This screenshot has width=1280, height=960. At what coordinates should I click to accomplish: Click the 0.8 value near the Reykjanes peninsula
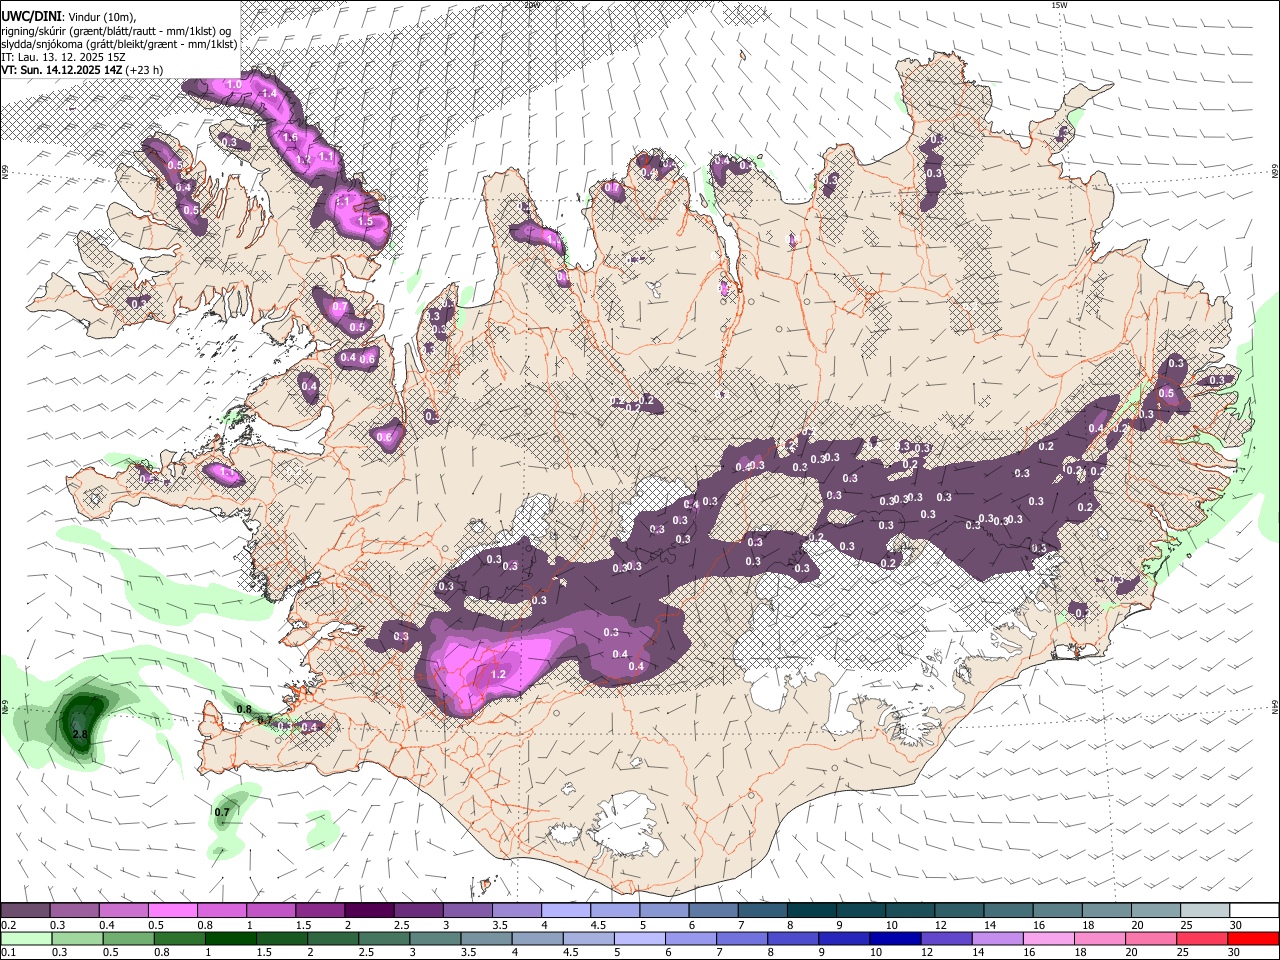click(x=244, y=709)
